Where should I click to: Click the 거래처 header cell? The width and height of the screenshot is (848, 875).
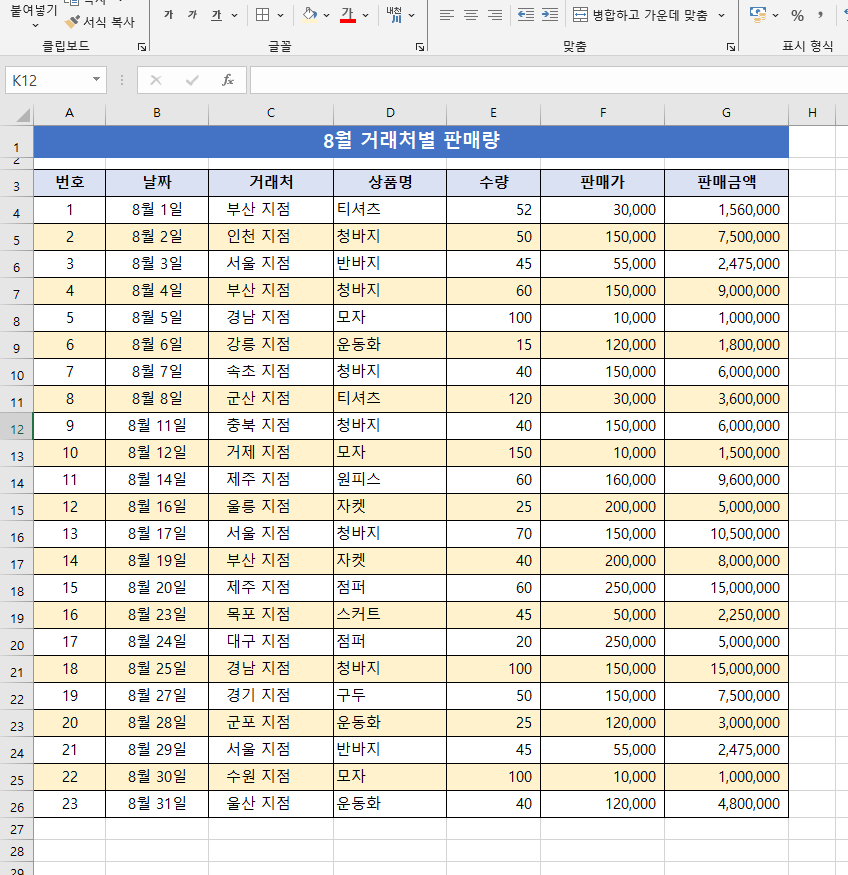pos(271,182)
